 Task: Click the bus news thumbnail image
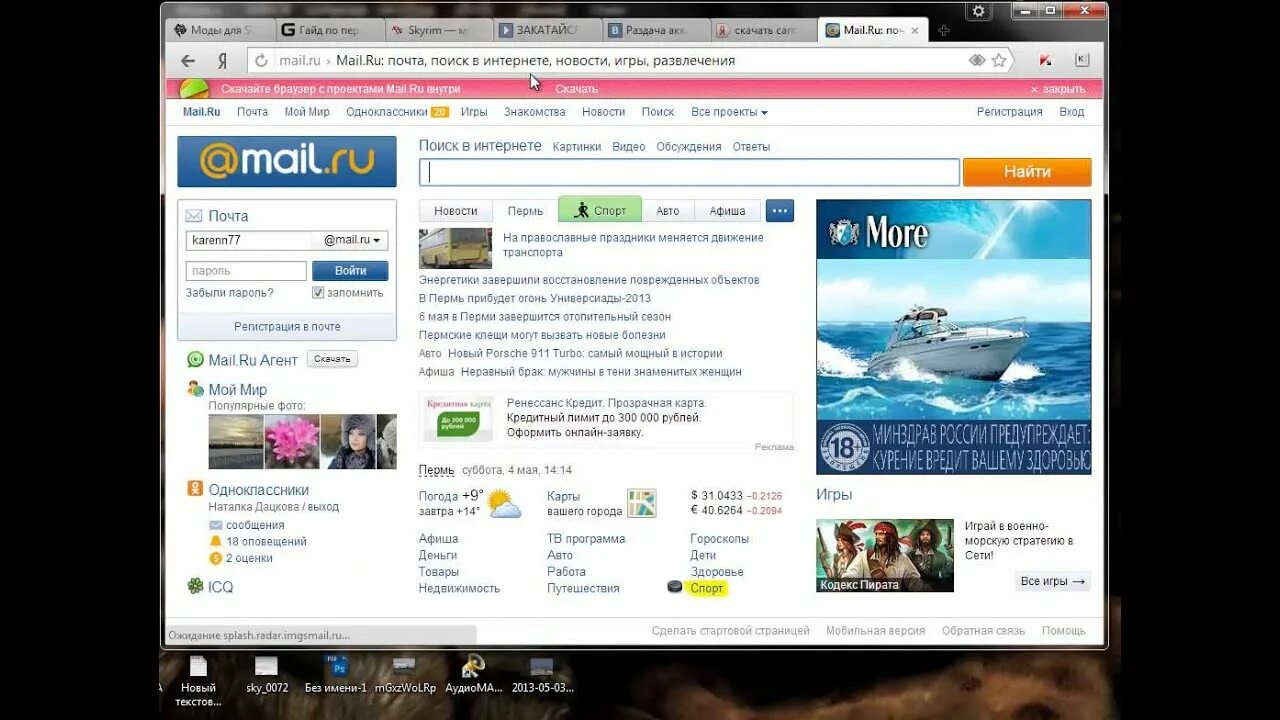pyautogui.click(x=455, y=248)
